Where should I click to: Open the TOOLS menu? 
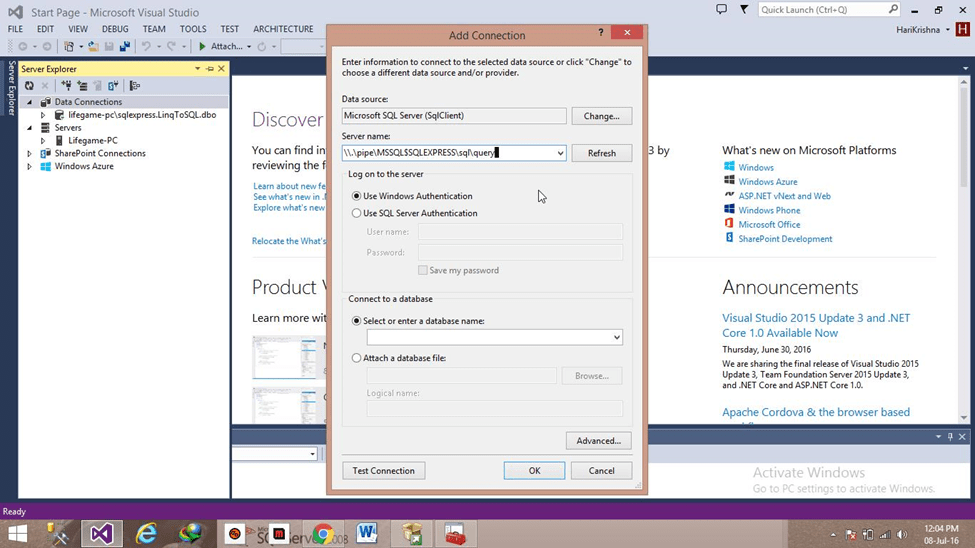[x=193, y=29]
